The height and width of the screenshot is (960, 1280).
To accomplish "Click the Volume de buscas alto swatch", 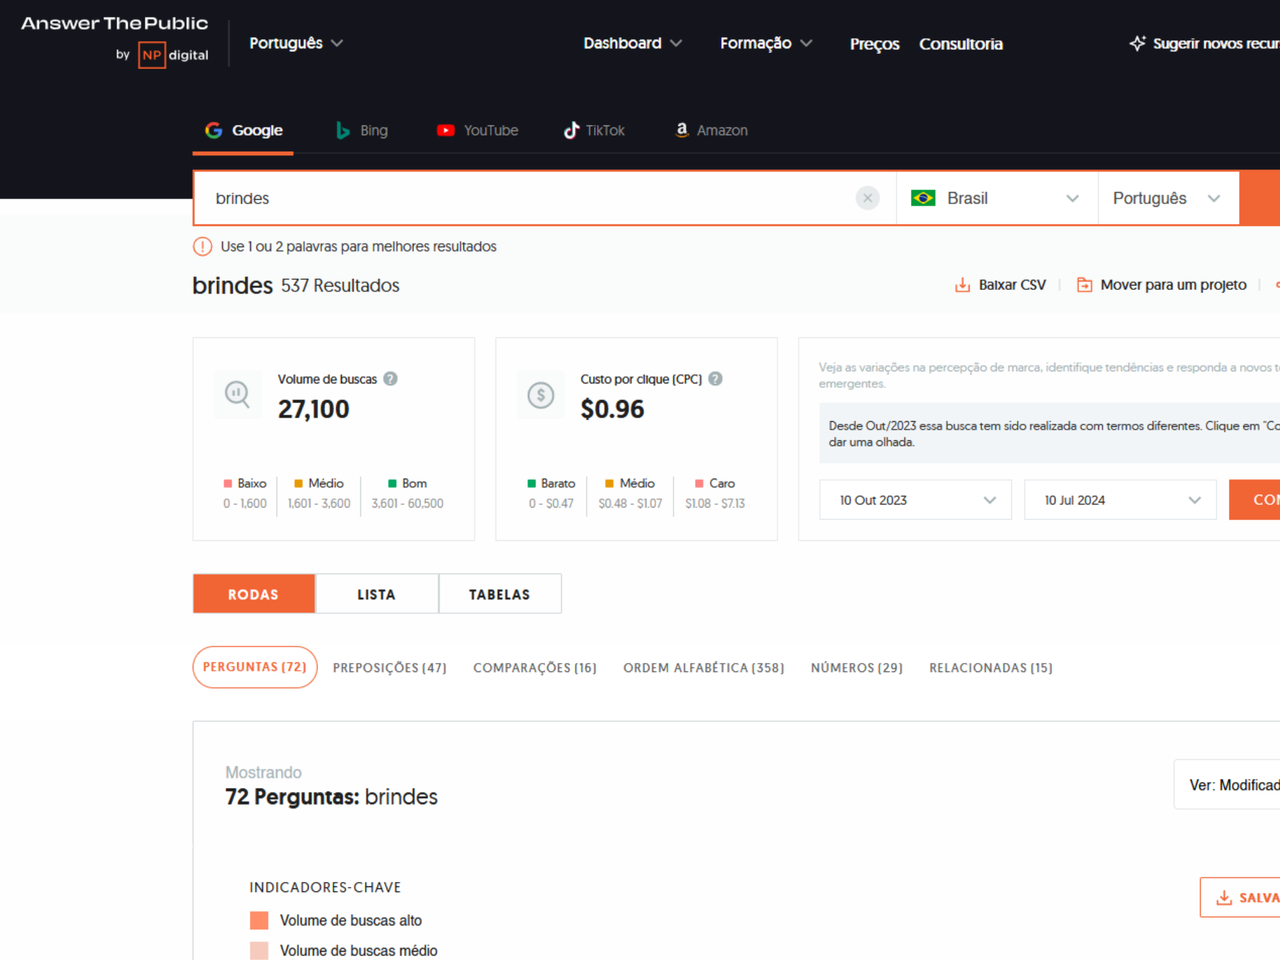I will pyautogui.click(x=259, y=920).
